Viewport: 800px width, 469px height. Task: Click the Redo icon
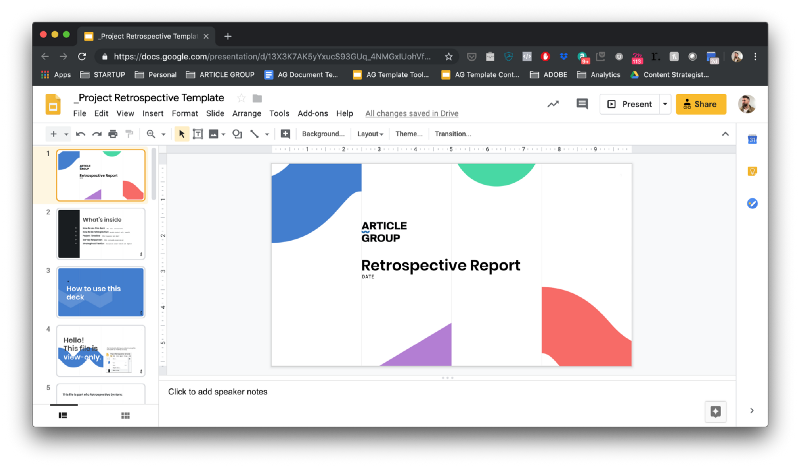click(x=96, y=134)
